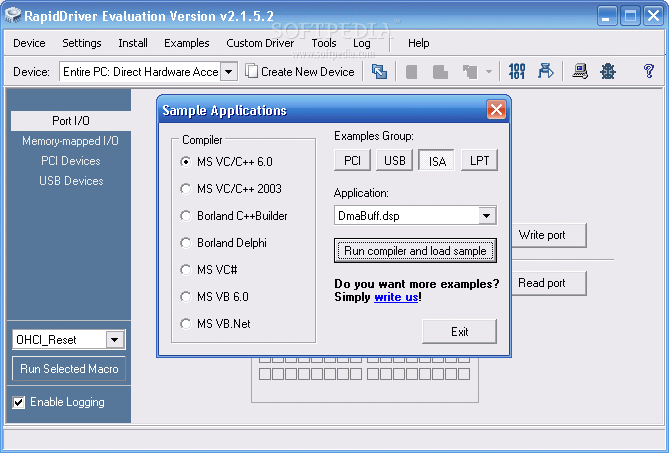Open the Device menu
The image size is (669, 453).
(29, 43)
